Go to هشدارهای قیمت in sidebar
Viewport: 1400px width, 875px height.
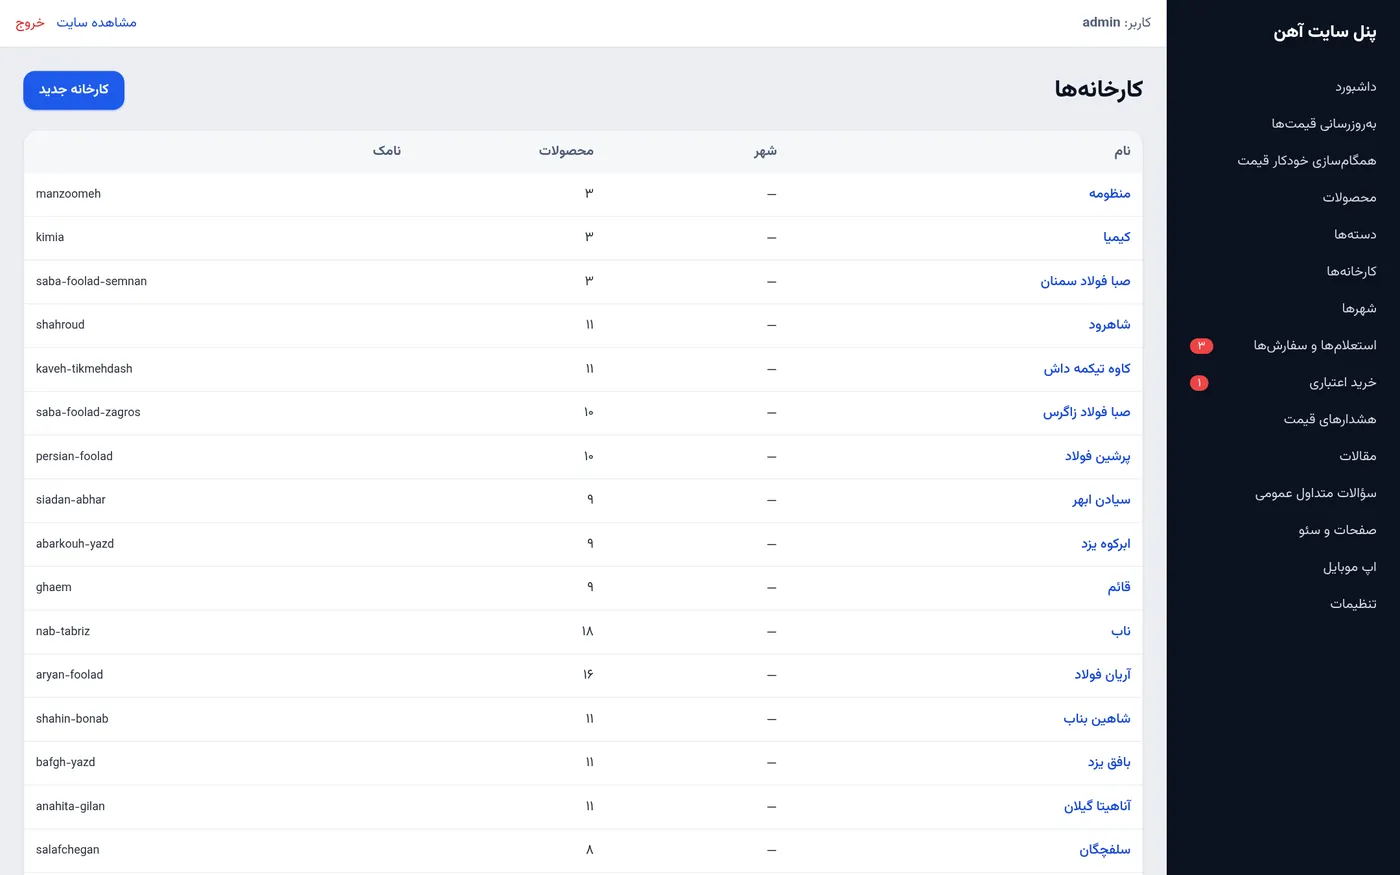(x=1330, y=420)
